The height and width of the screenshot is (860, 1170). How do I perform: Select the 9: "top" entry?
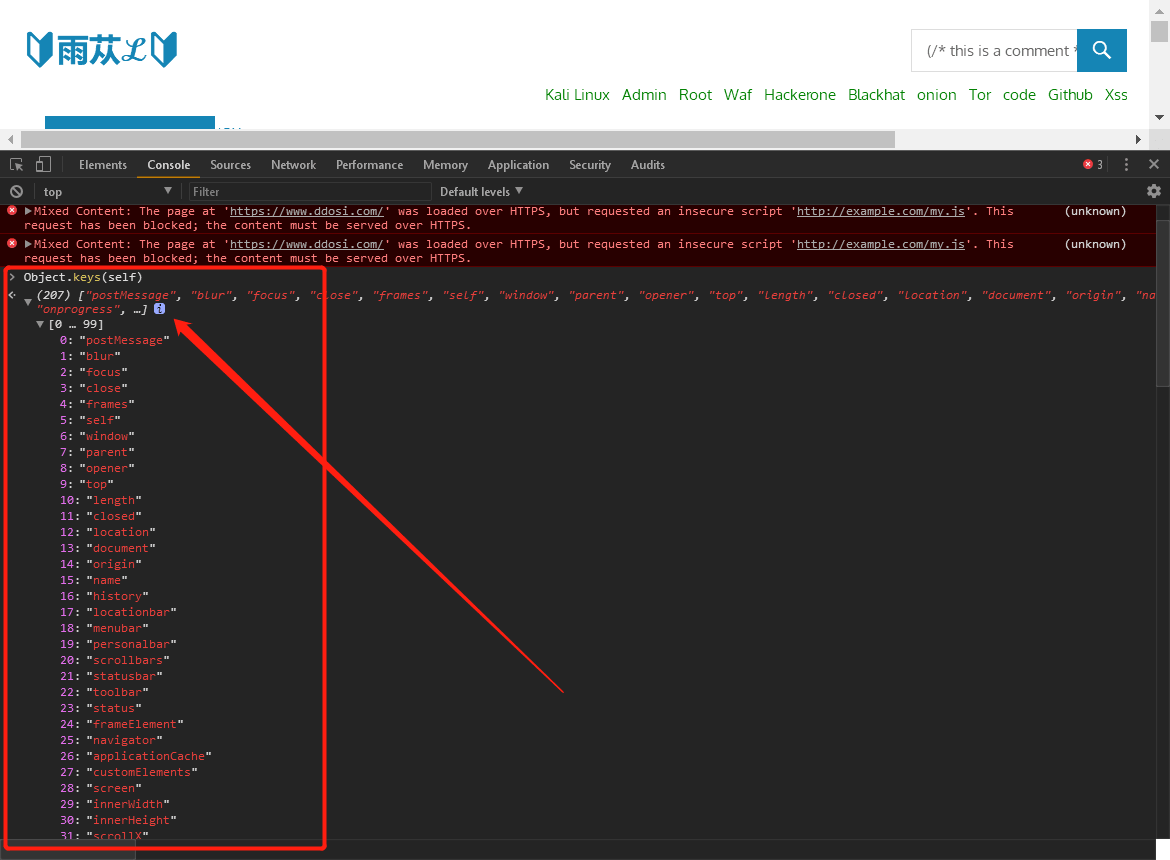[87, 484]
